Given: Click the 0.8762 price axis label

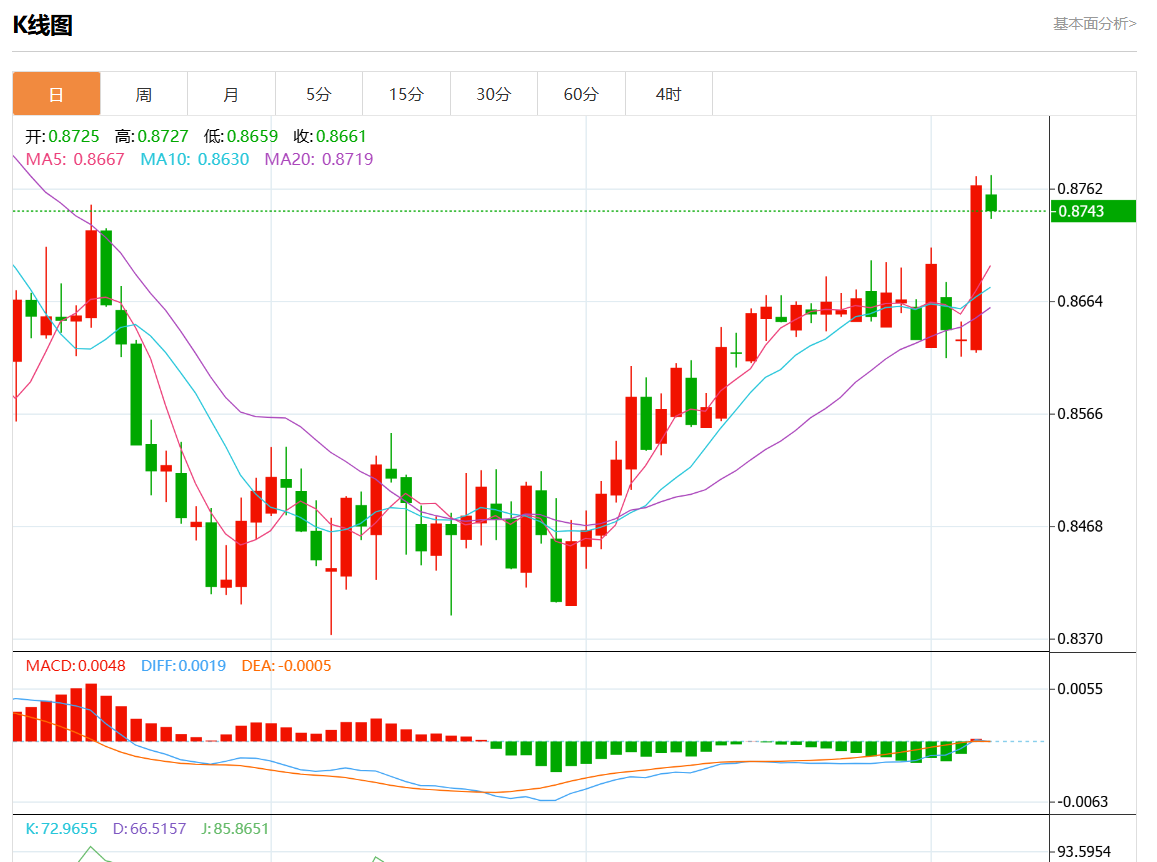Looking at the screenshot, I should pos(1080,189).
